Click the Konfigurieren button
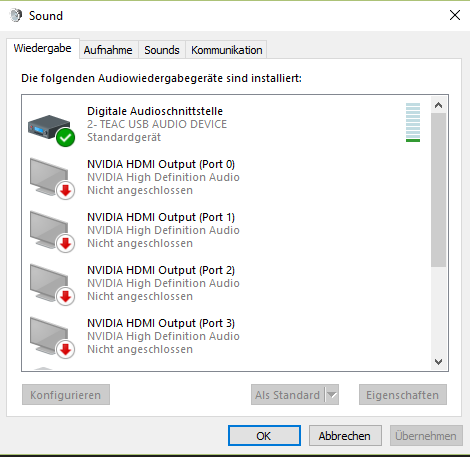 click(x=66, y=395)
